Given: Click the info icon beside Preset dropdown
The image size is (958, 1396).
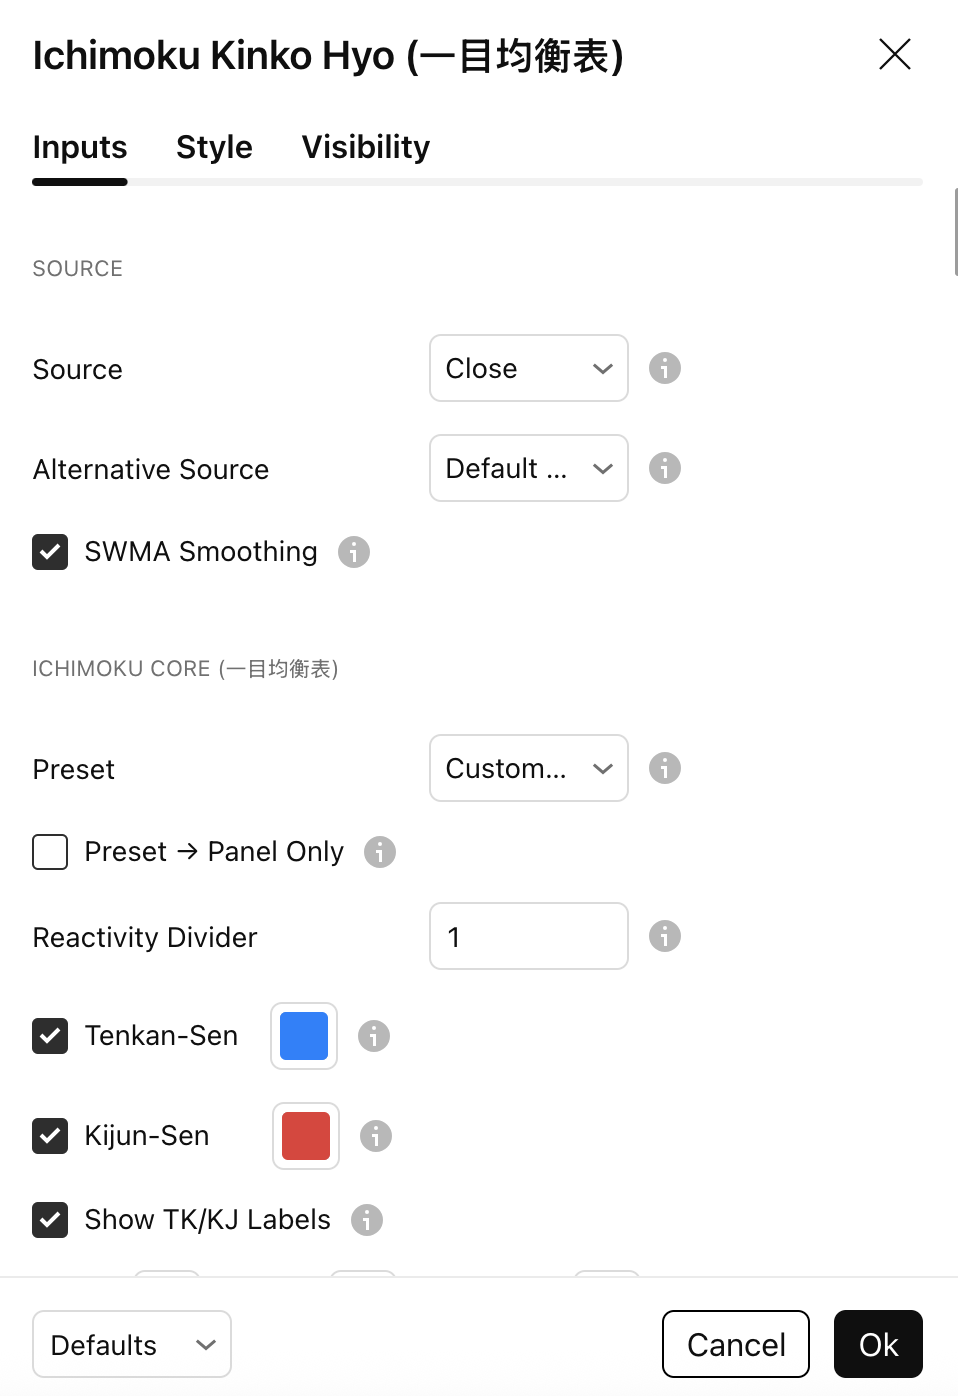Looking at the screenshot, I should [x=665, y=768].
